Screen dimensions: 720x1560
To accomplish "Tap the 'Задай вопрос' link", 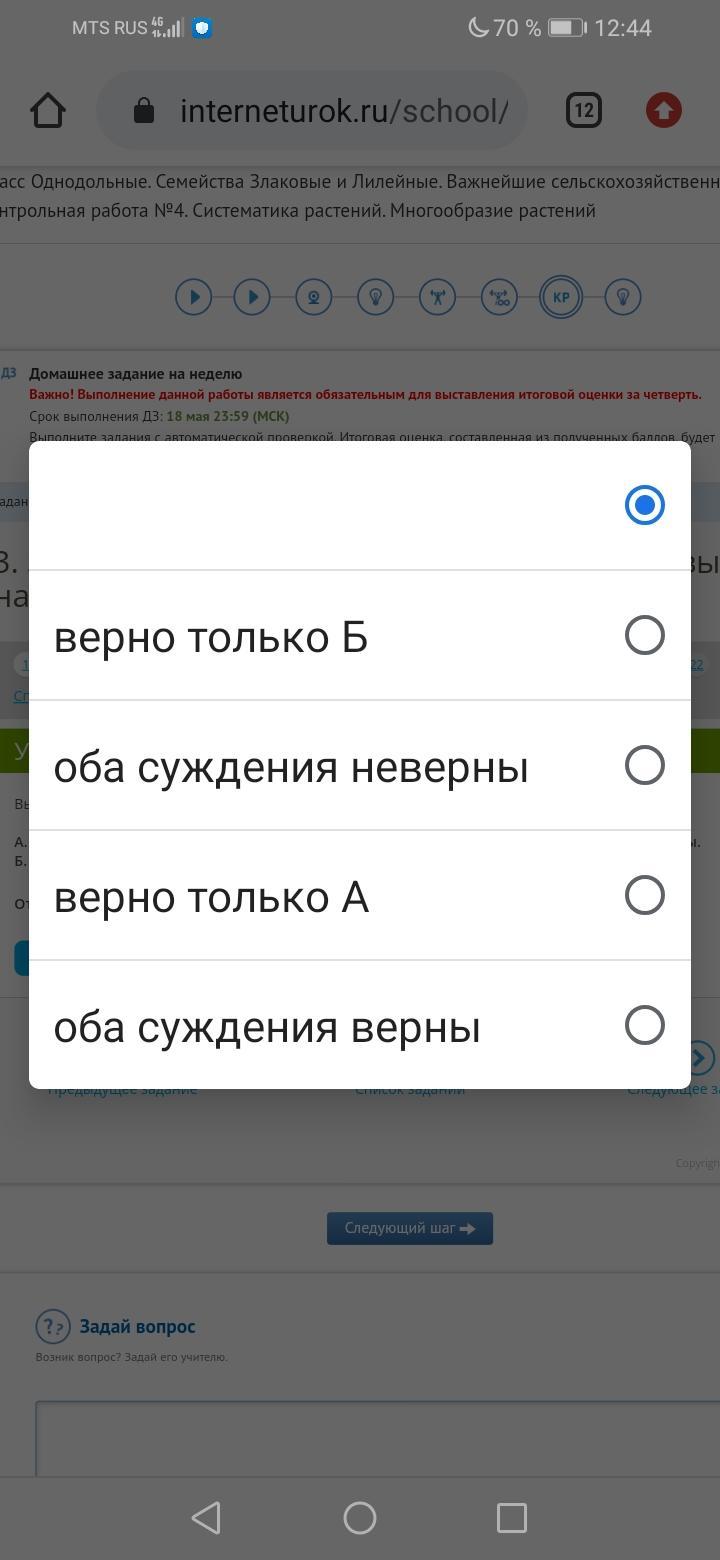I will click(x=137, y=1327).
